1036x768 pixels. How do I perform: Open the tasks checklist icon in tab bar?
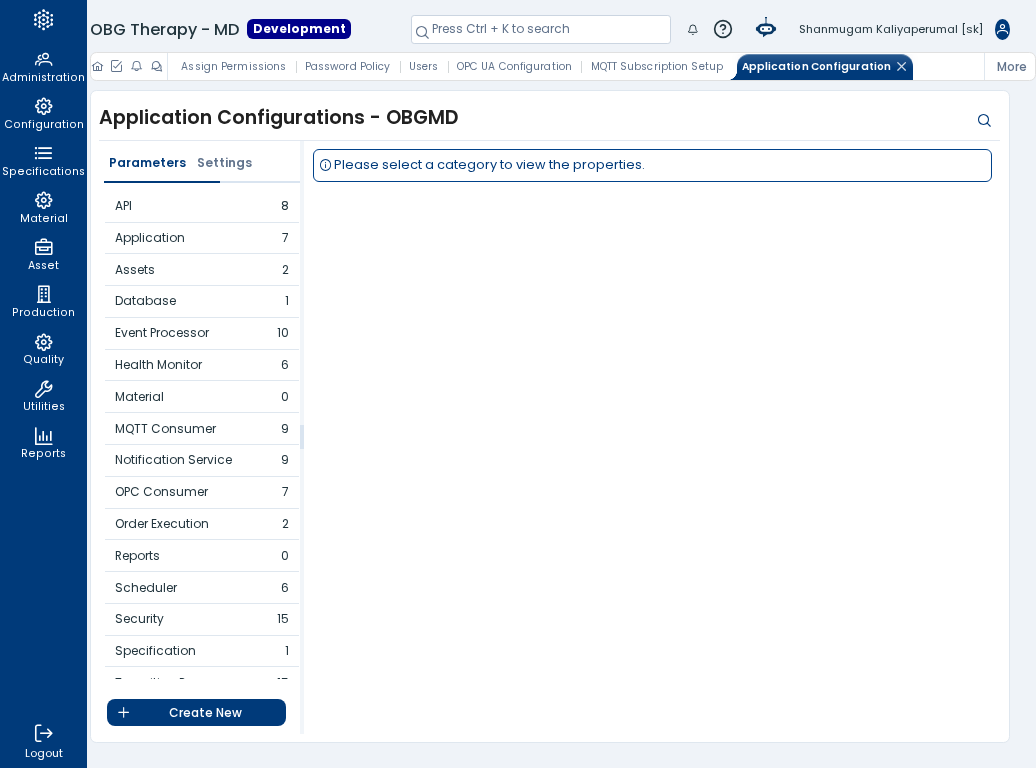tap(117, 66)
